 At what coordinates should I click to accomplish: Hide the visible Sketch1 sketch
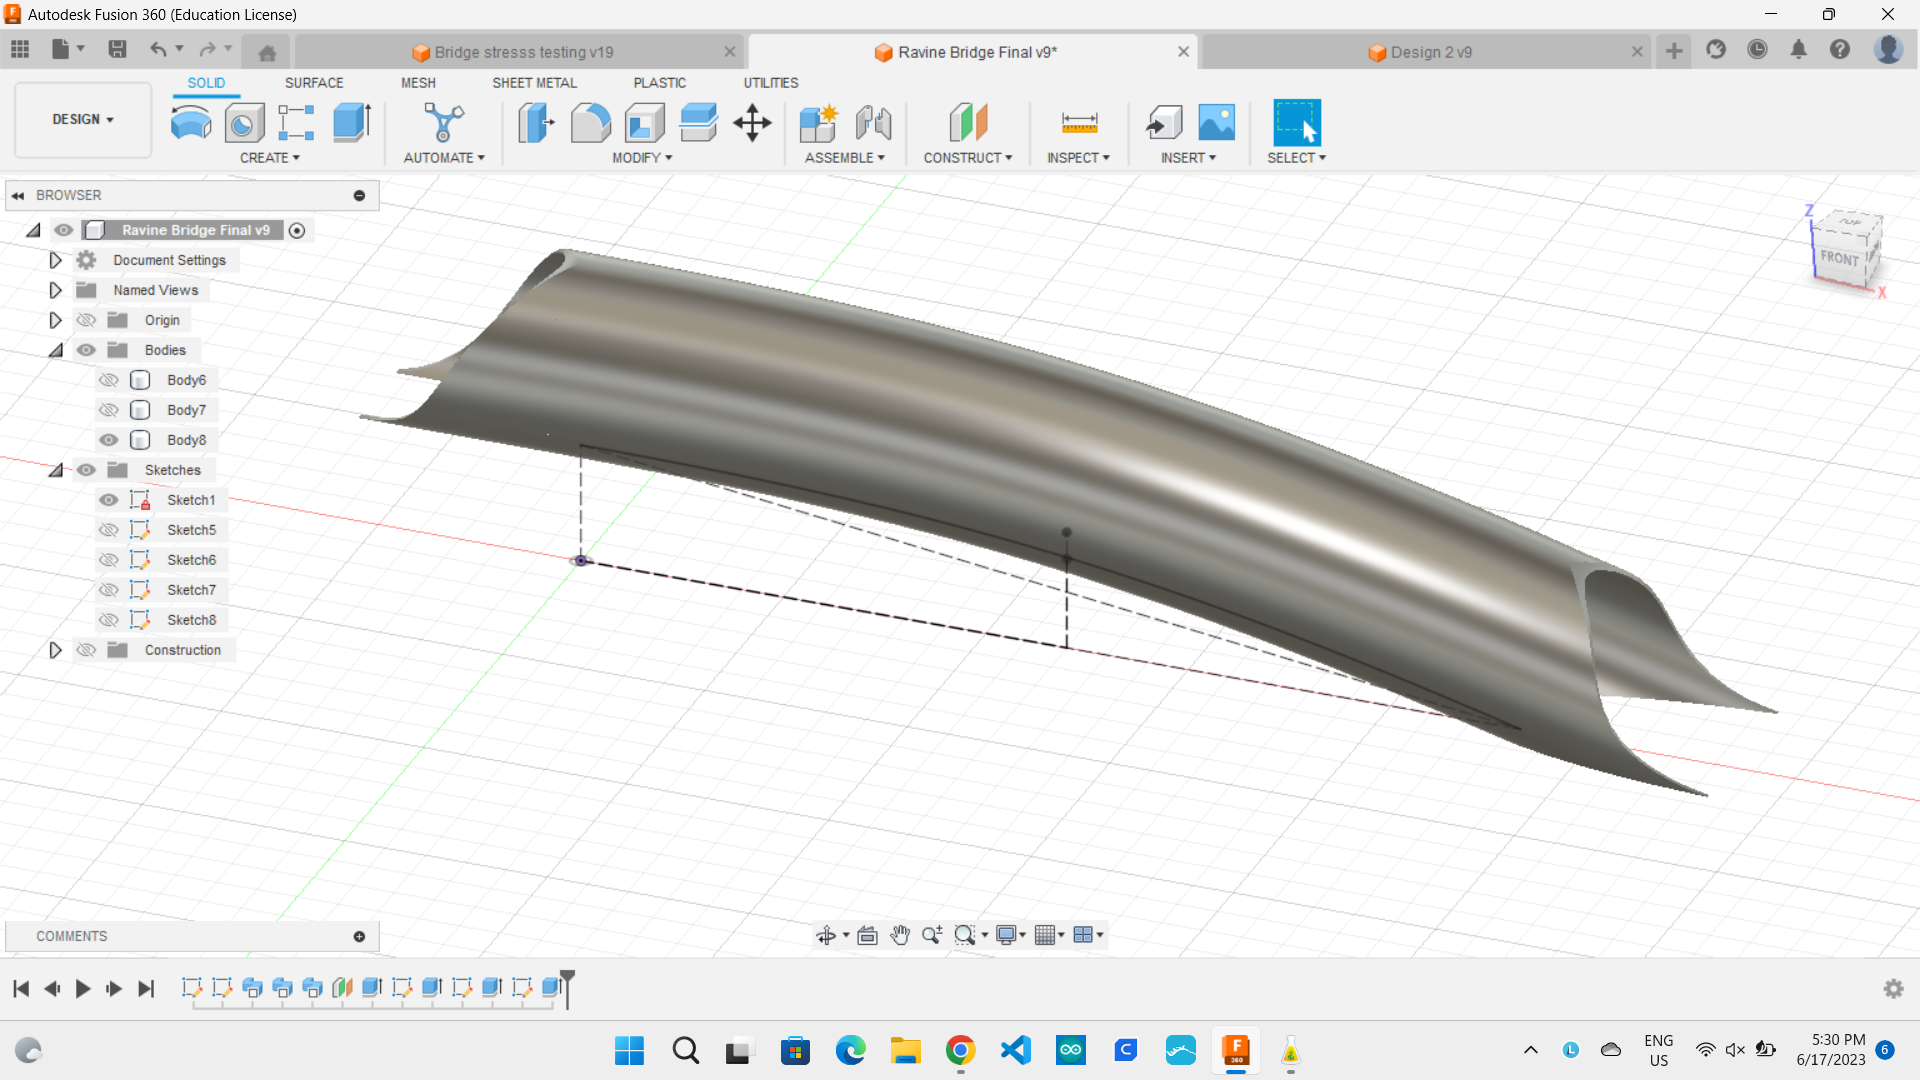tap(108, 499)
